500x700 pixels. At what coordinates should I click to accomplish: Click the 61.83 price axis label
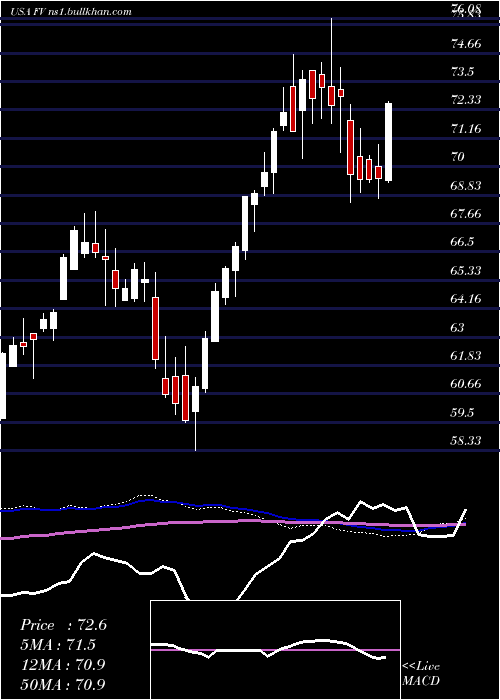(466, 356)
